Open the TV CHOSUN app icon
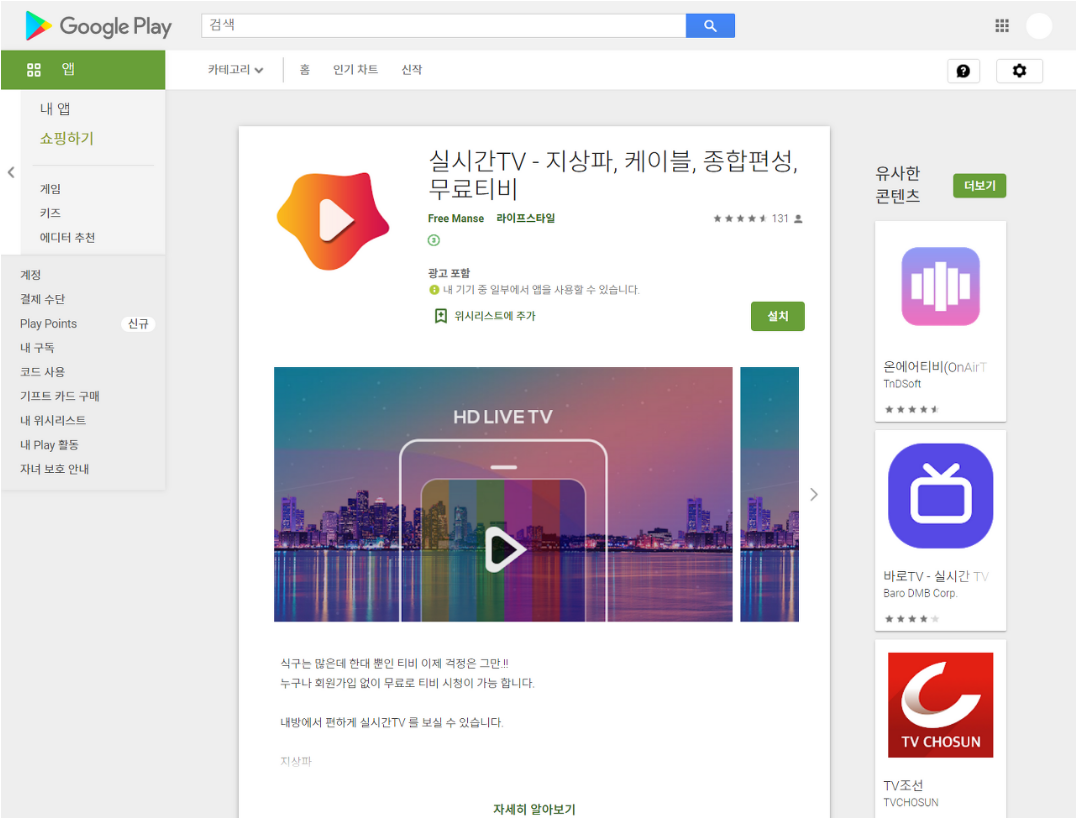 coord(940,705)
